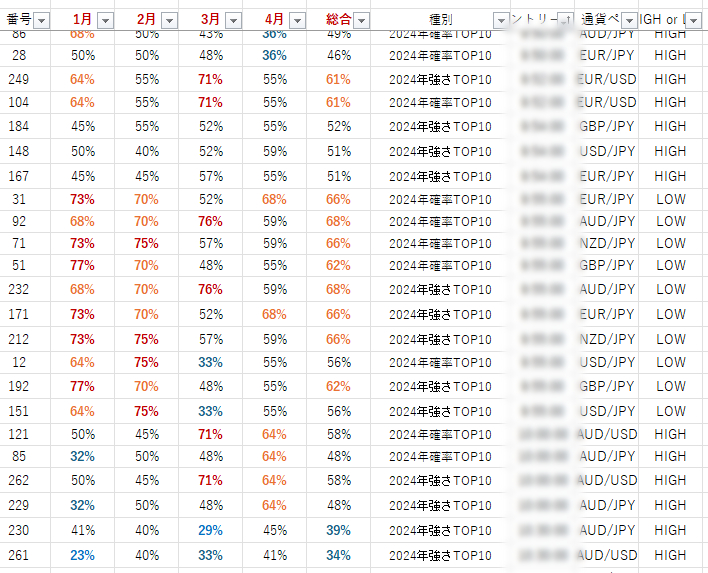This screenshot has height=573, width=708.
Task: Open the 総合 column filter dropdown
Action: pyautogui.click(x=362, y=20)
